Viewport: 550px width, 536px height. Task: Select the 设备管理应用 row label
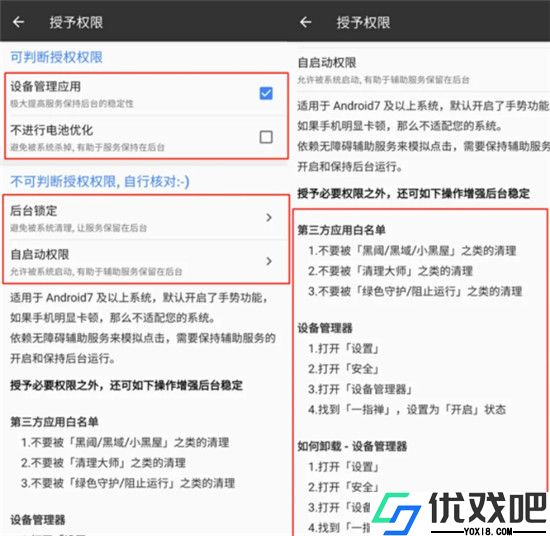[x=46, y=86]
